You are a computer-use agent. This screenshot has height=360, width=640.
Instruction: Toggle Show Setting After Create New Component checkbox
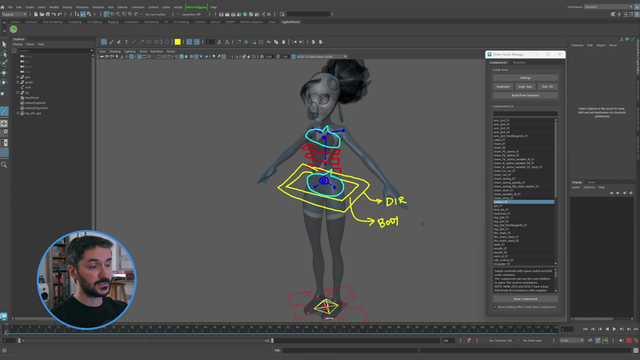tap(495, 307)
